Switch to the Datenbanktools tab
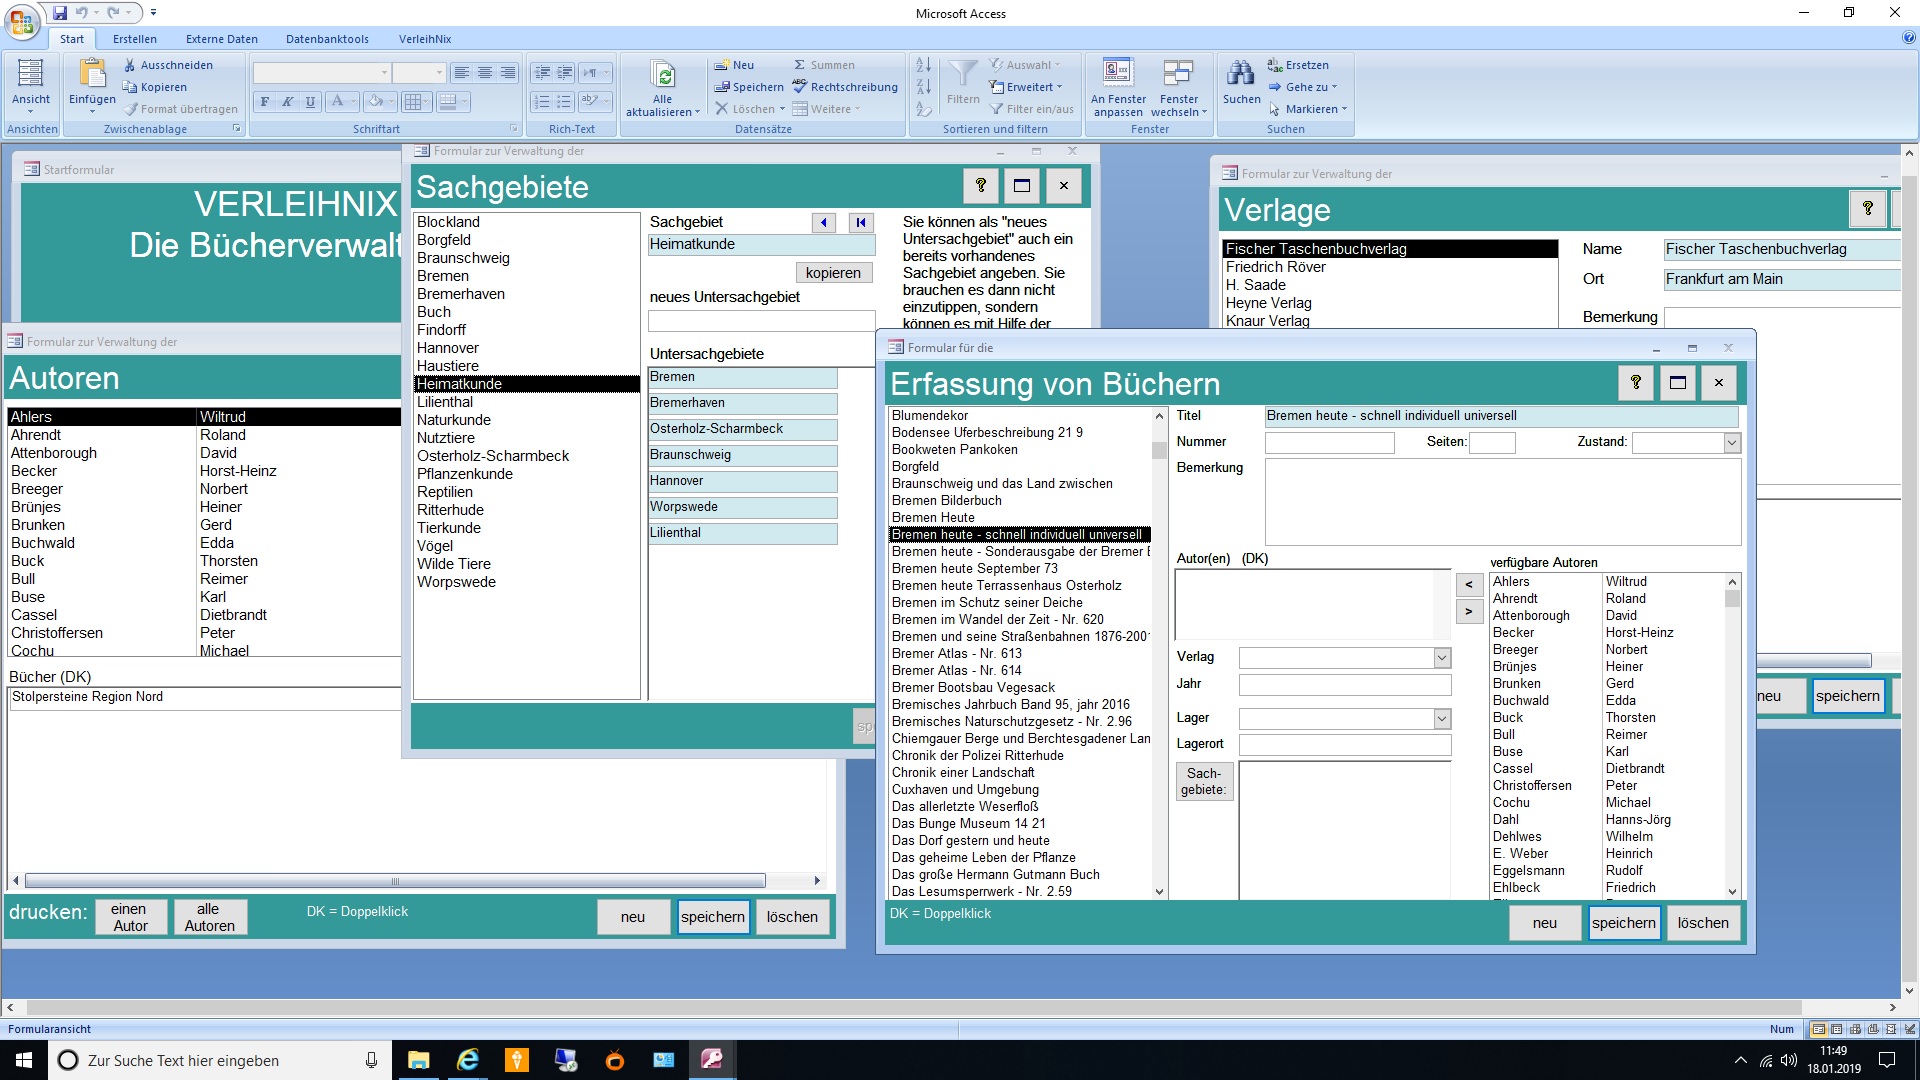 tap(327, 39)
